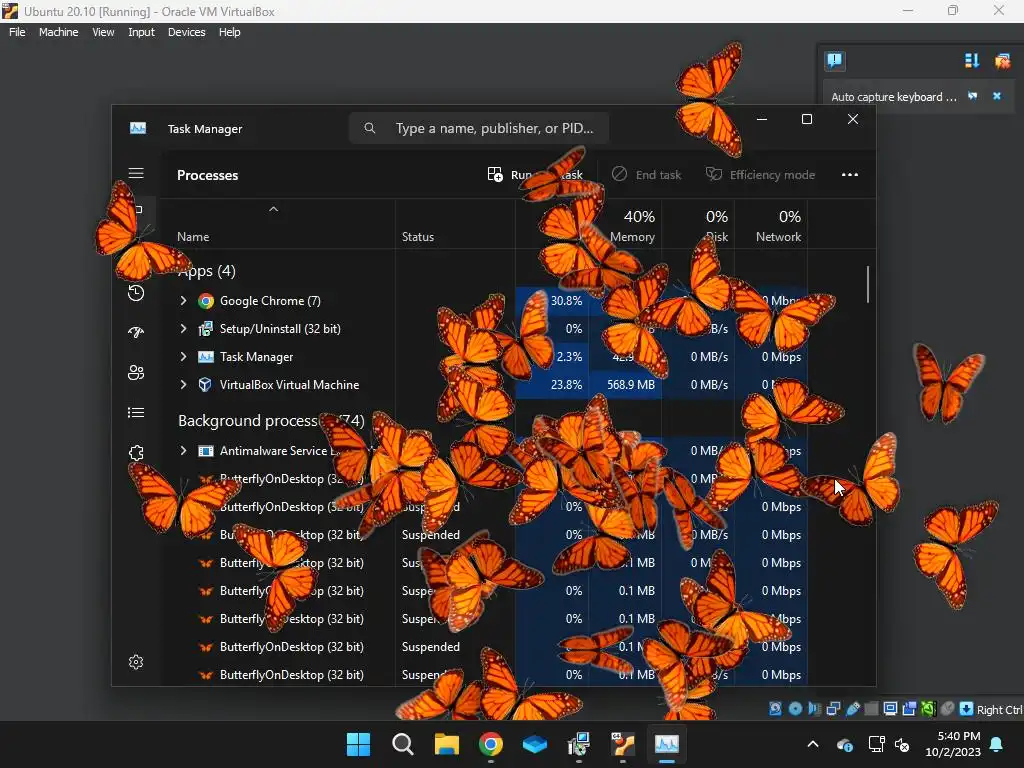This screenshot has height=768, width=1024.
Task: Click collapse arrow above Name column
Action: pos(274,209)
